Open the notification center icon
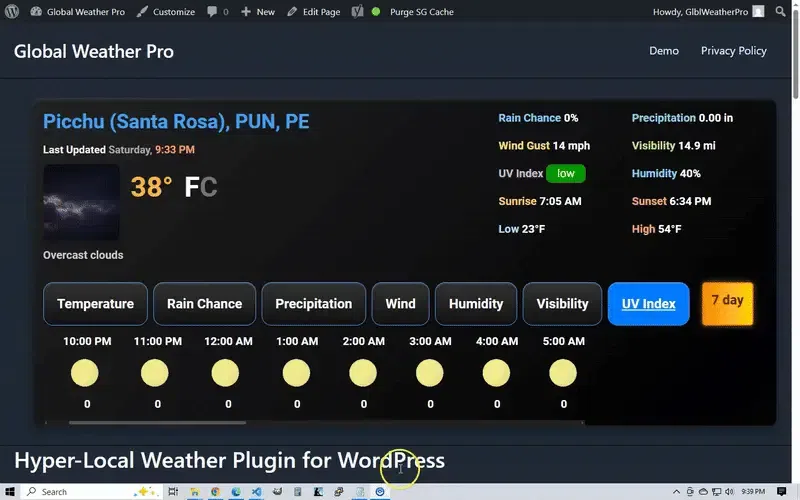800x500 pixels. [x=781, y=491]
